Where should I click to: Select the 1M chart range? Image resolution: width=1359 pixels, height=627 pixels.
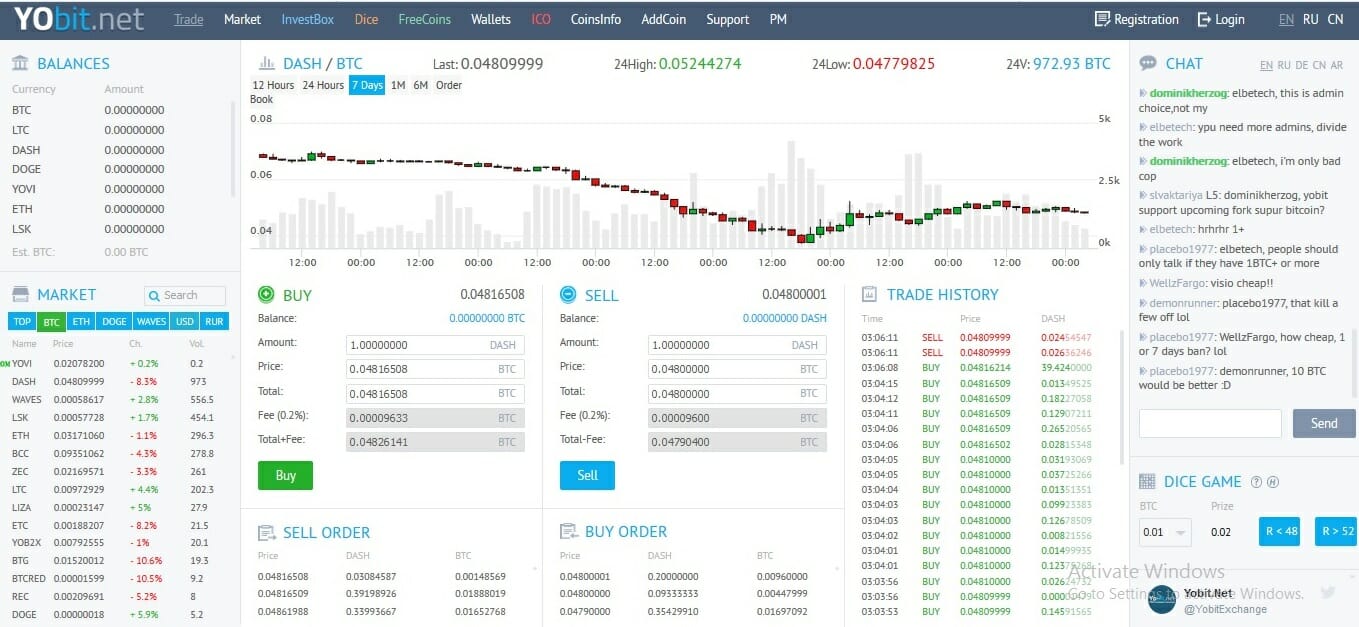(398, 85)
